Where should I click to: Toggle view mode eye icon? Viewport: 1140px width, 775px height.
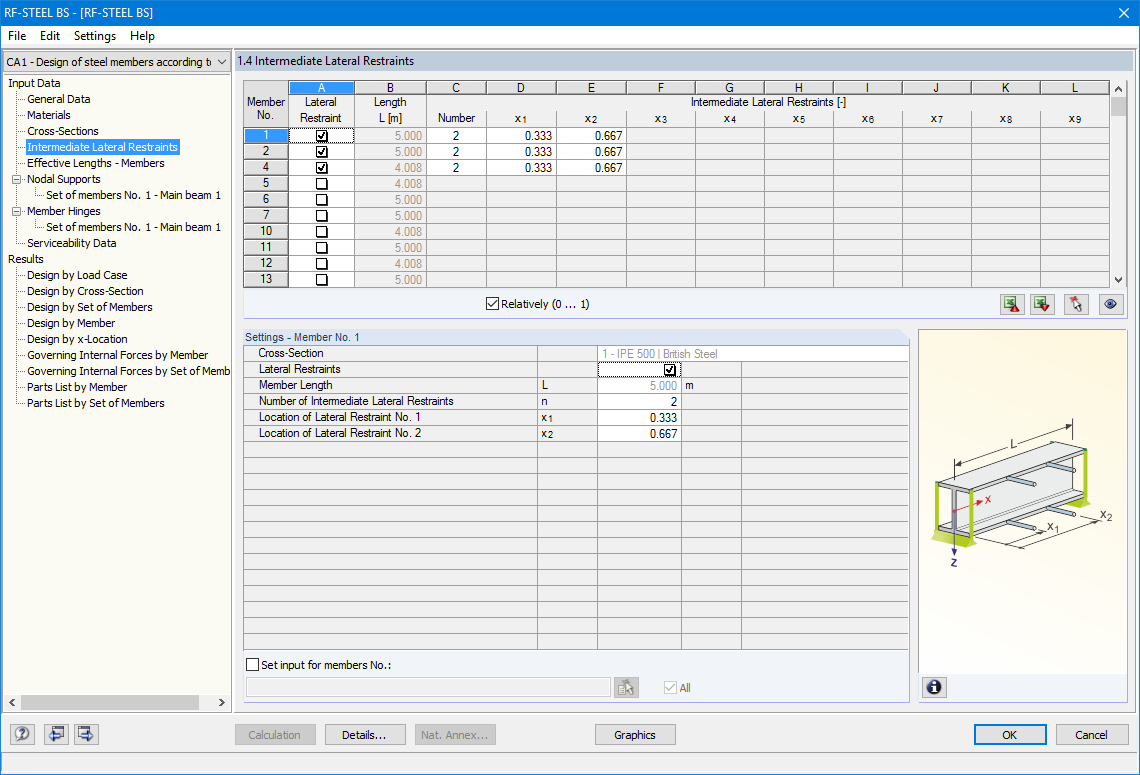1110,304
